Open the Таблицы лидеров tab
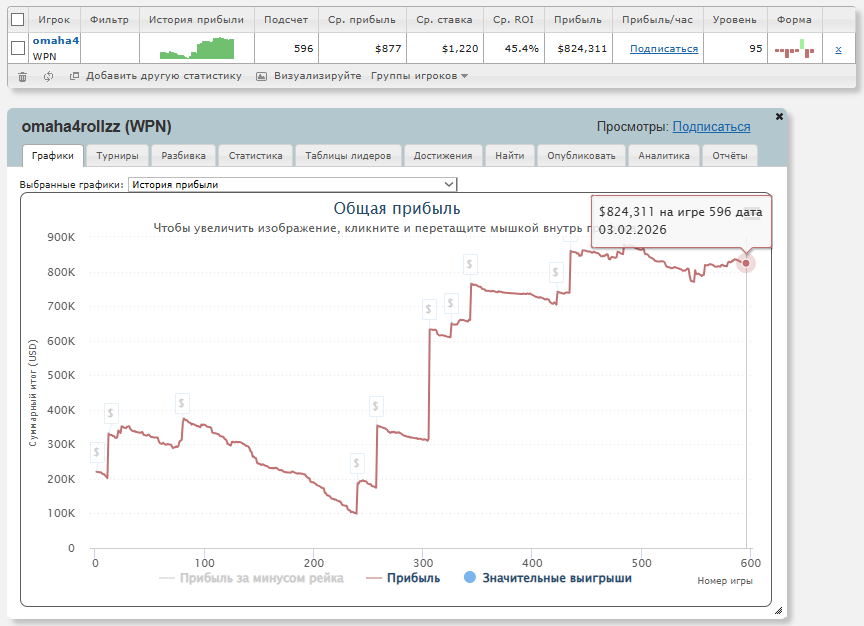 (346, 156)
